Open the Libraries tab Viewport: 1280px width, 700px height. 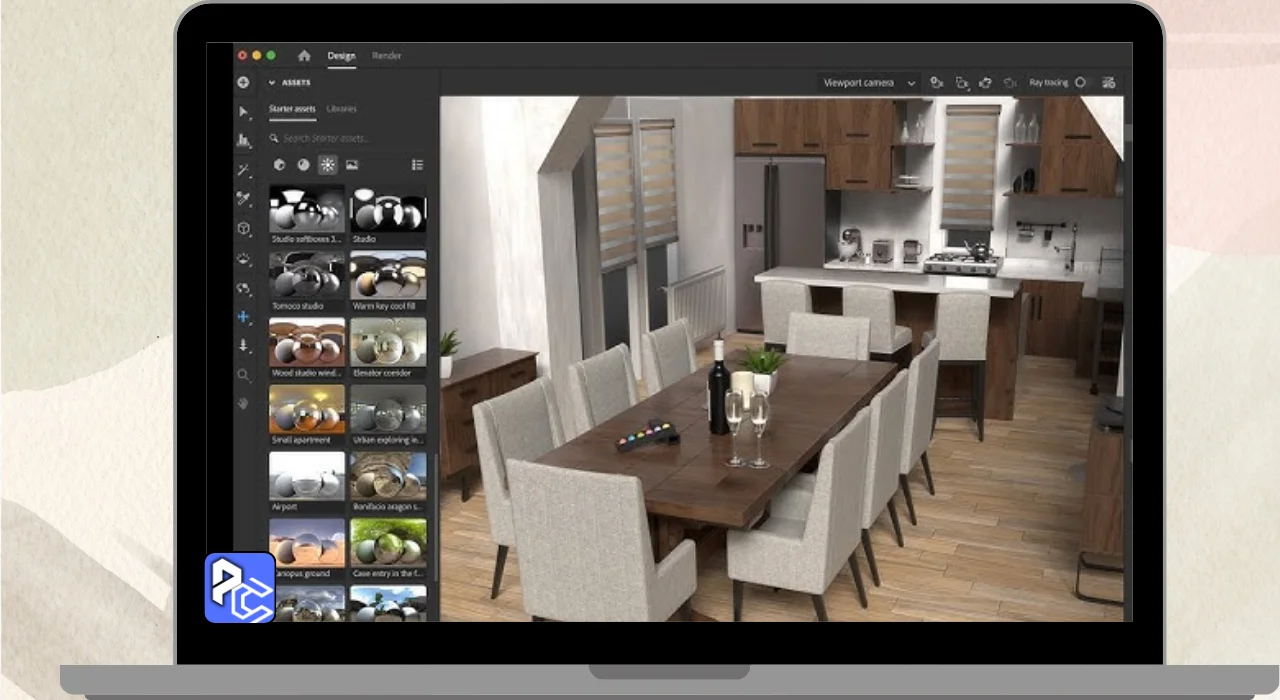tap(341, 109)
